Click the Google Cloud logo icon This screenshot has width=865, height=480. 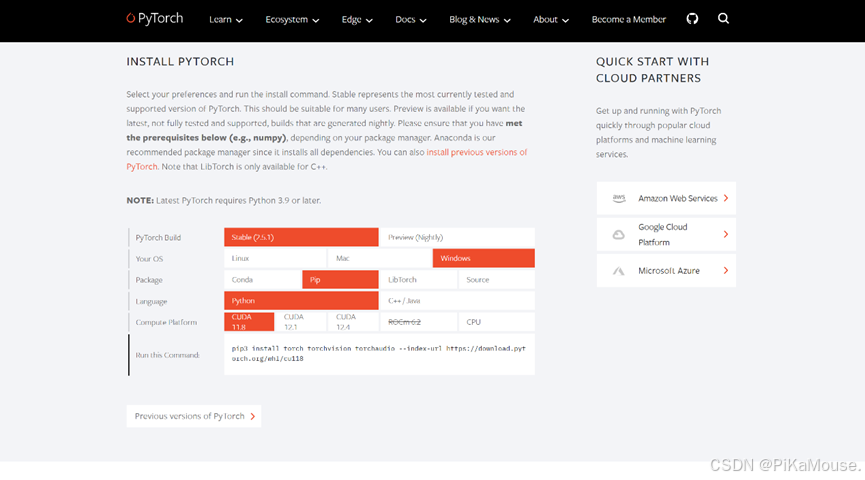(x=619, y=234)
